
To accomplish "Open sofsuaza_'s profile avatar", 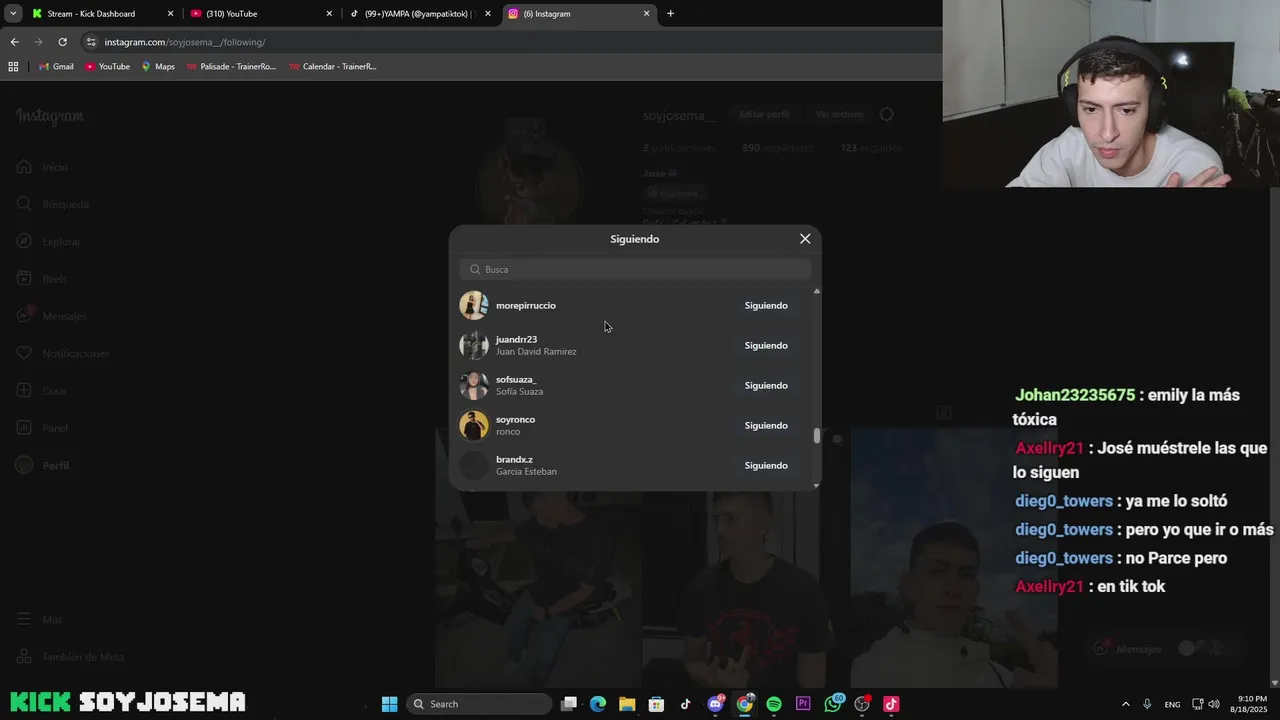I will (x=474, y=385).
